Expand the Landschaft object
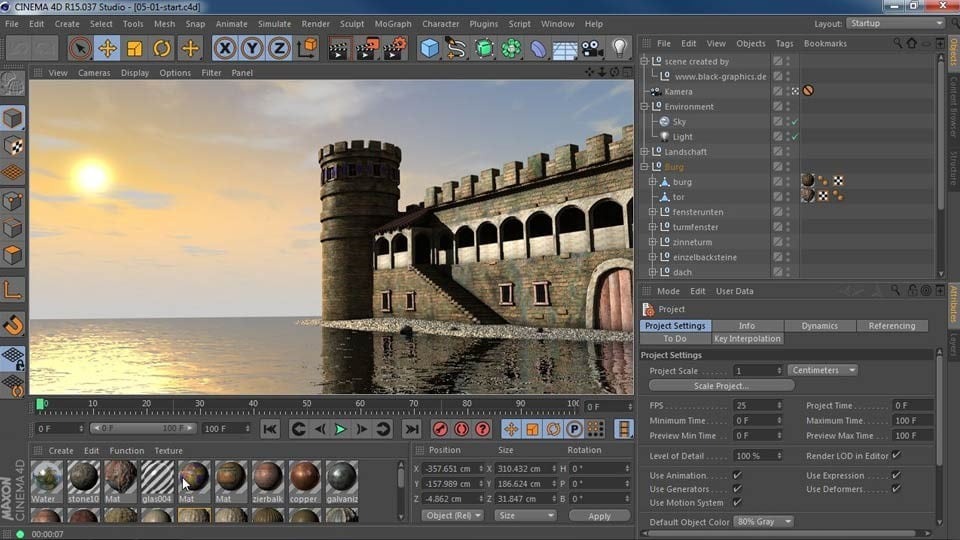 coord(644,151)
